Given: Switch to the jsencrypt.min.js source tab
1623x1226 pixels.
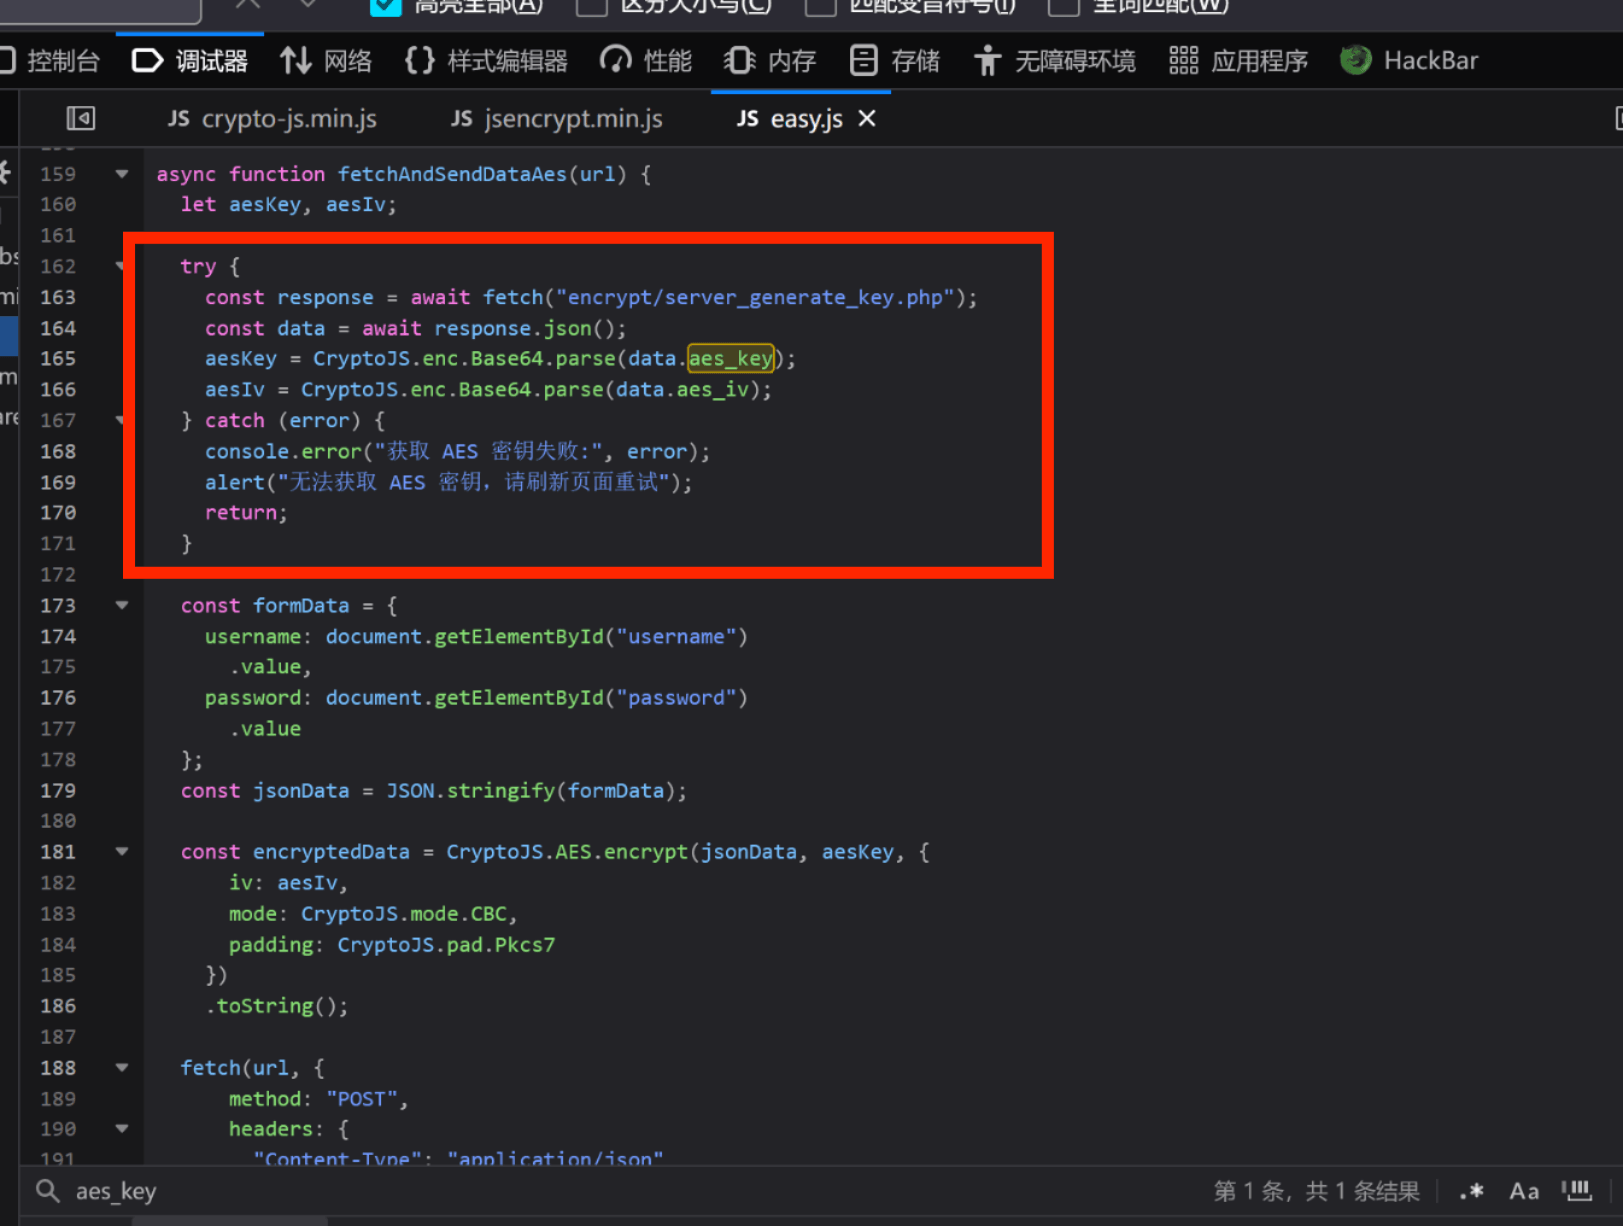Looking at the screenshot, I should (x=556, y=119).
